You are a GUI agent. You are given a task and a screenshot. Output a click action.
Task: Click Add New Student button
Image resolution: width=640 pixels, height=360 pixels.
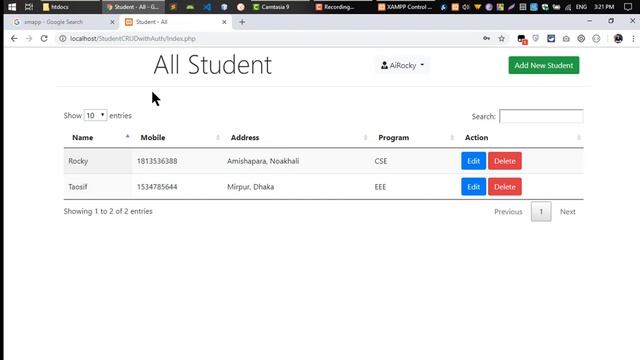[x=544, y=65]
